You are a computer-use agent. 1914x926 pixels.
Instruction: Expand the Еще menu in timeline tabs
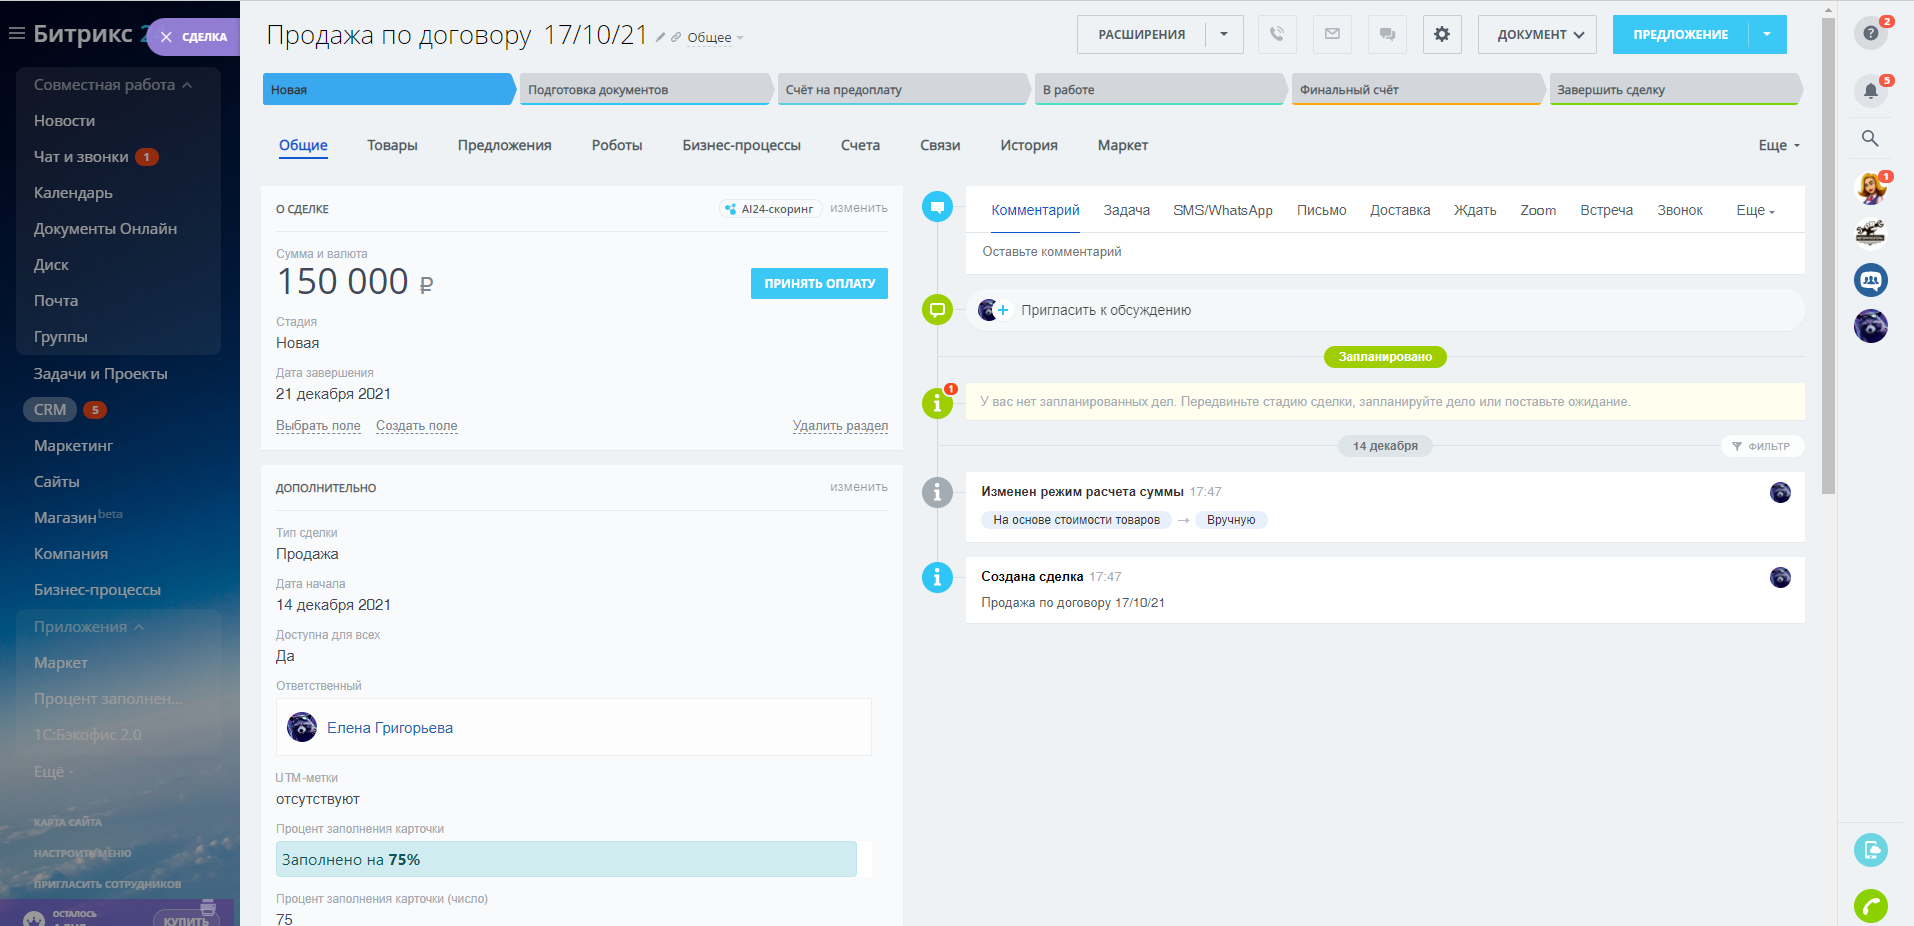1755,210
